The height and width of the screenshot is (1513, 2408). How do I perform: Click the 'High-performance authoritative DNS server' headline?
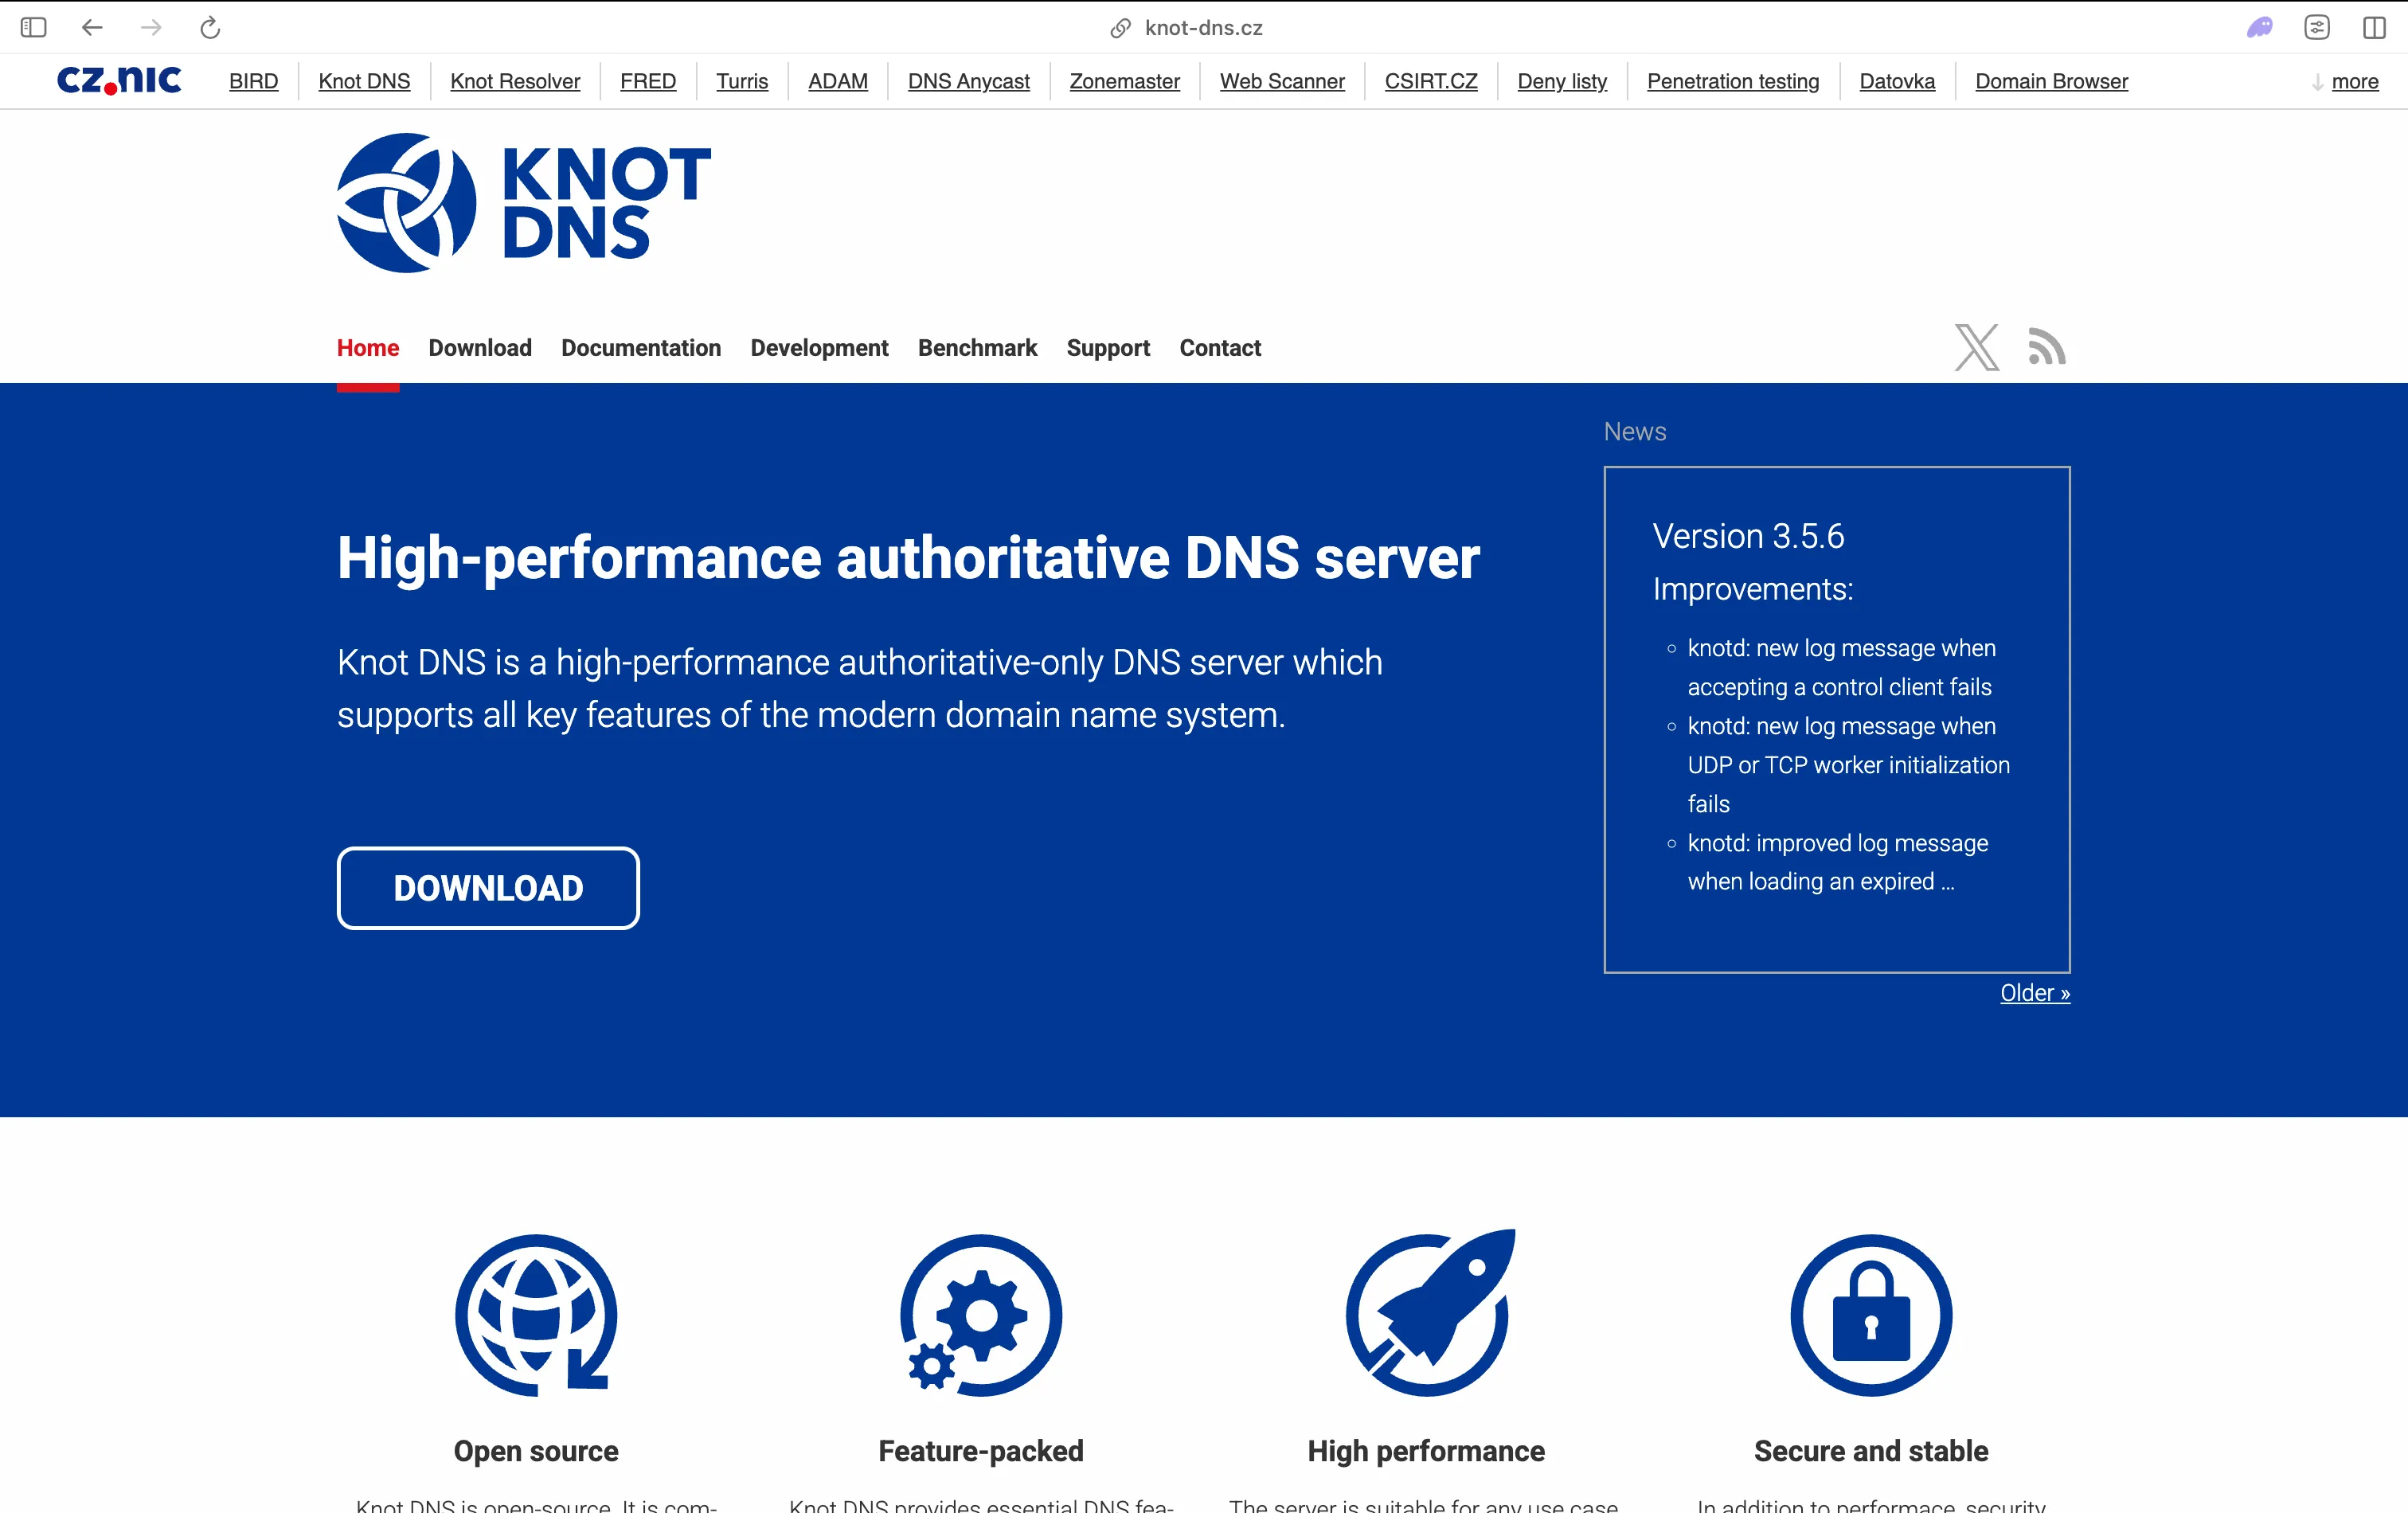908,558
